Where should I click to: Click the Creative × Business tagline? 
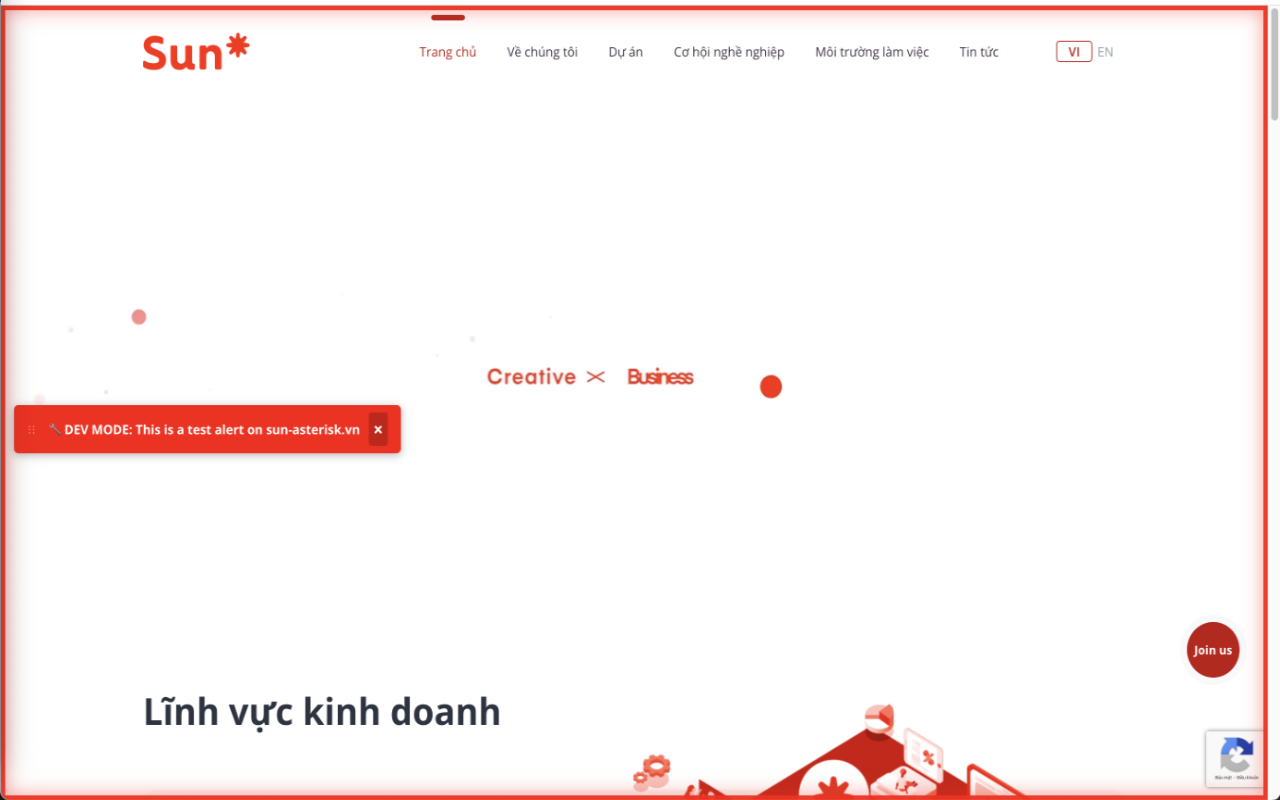(x=590, y=377)
